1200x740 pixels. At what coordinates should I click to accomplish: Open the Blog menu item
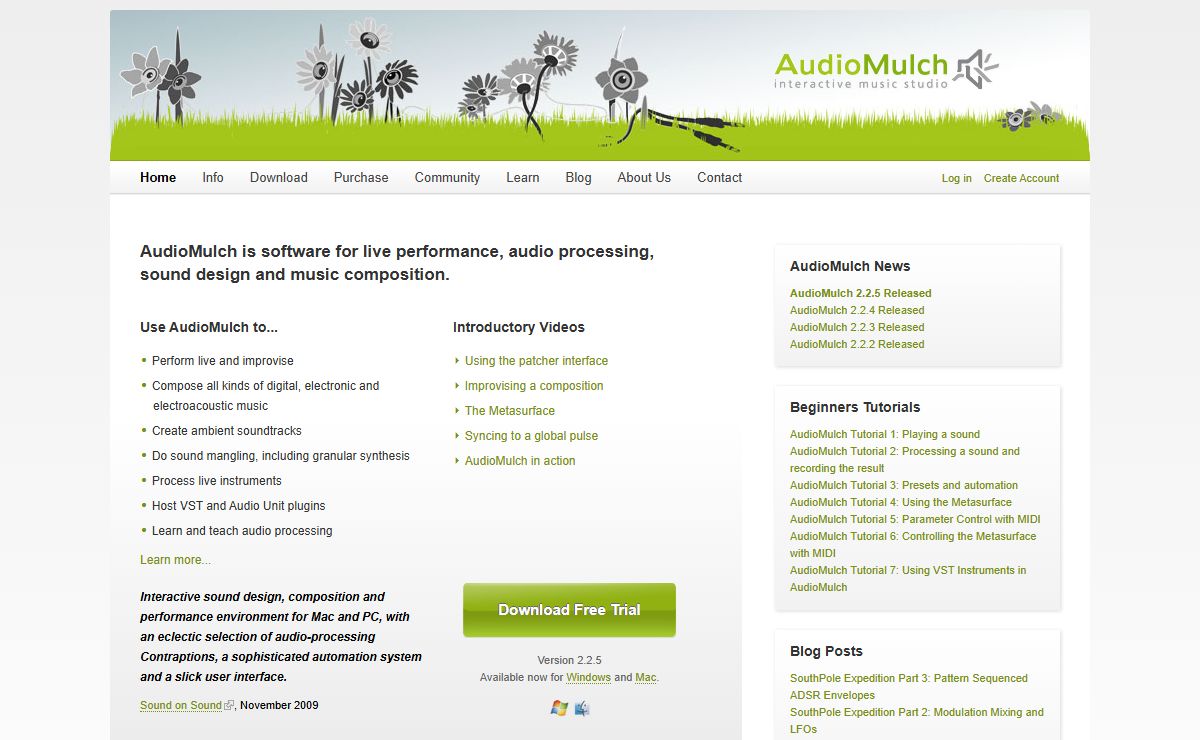(578, 178)
